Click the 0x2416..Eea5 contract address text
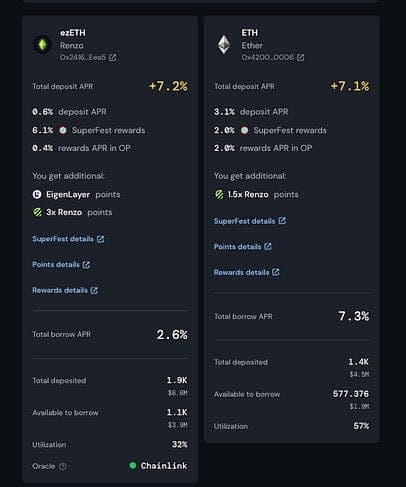 [83, 57]
